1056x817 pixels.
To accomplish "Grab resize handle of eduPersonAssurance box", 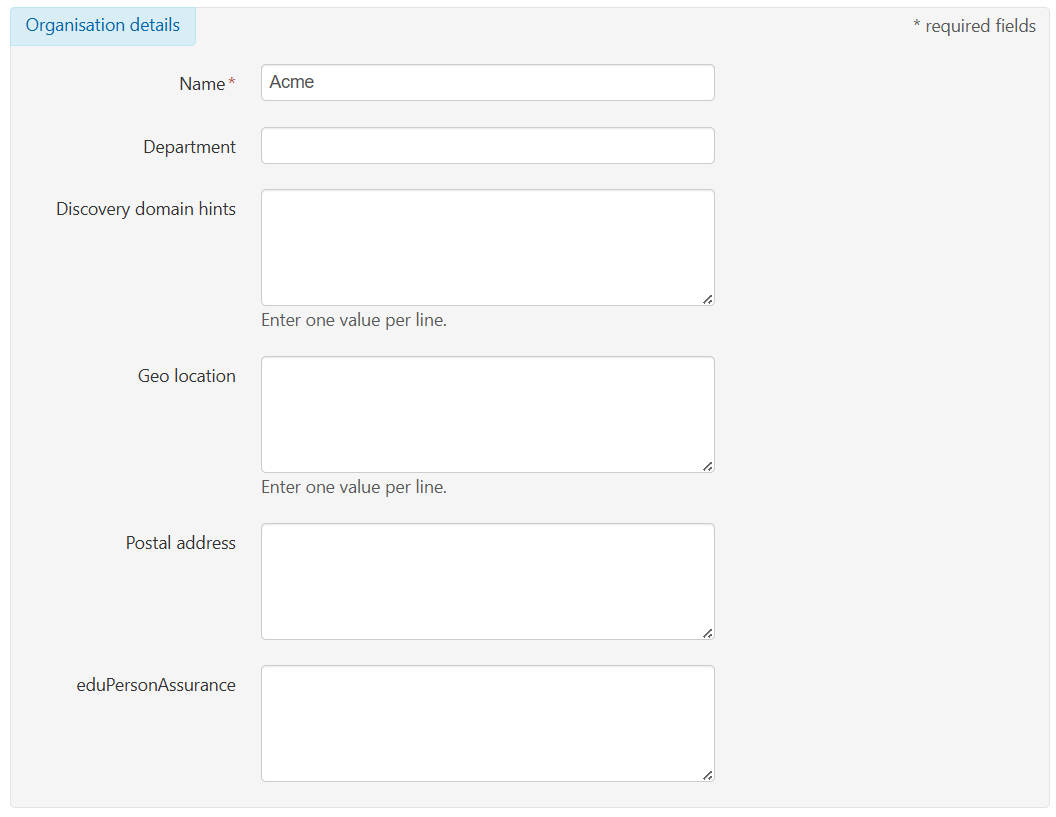I will pos(708,776).
